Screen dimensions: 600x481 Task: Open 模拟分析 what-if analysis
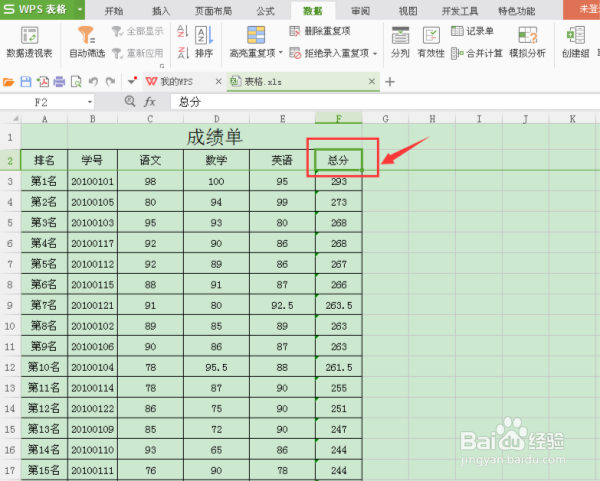tap(527, 42)
